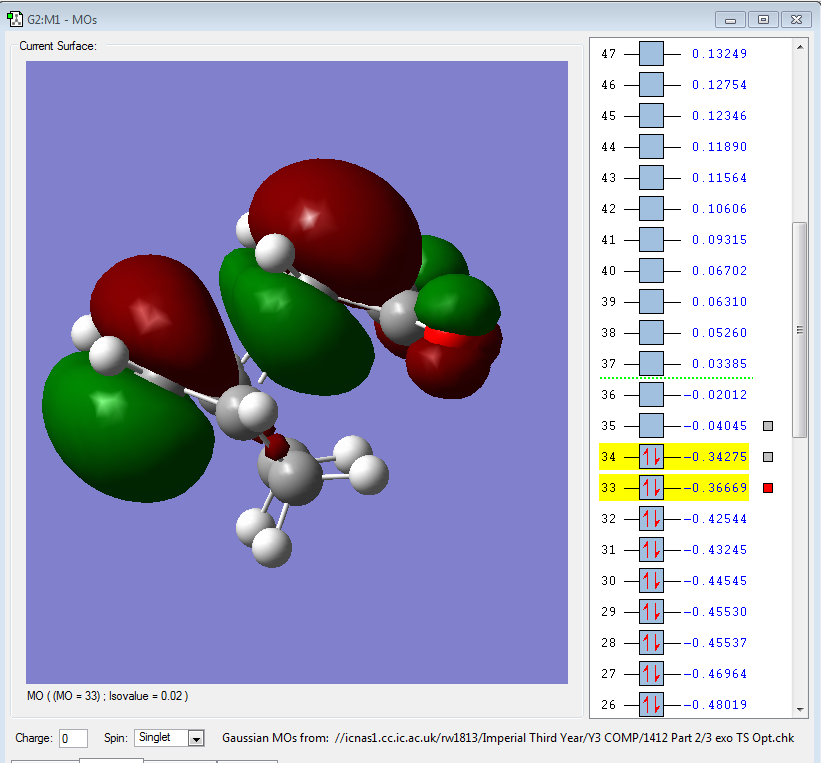Toggle the gray surface marker beside orbital 34

768,457
